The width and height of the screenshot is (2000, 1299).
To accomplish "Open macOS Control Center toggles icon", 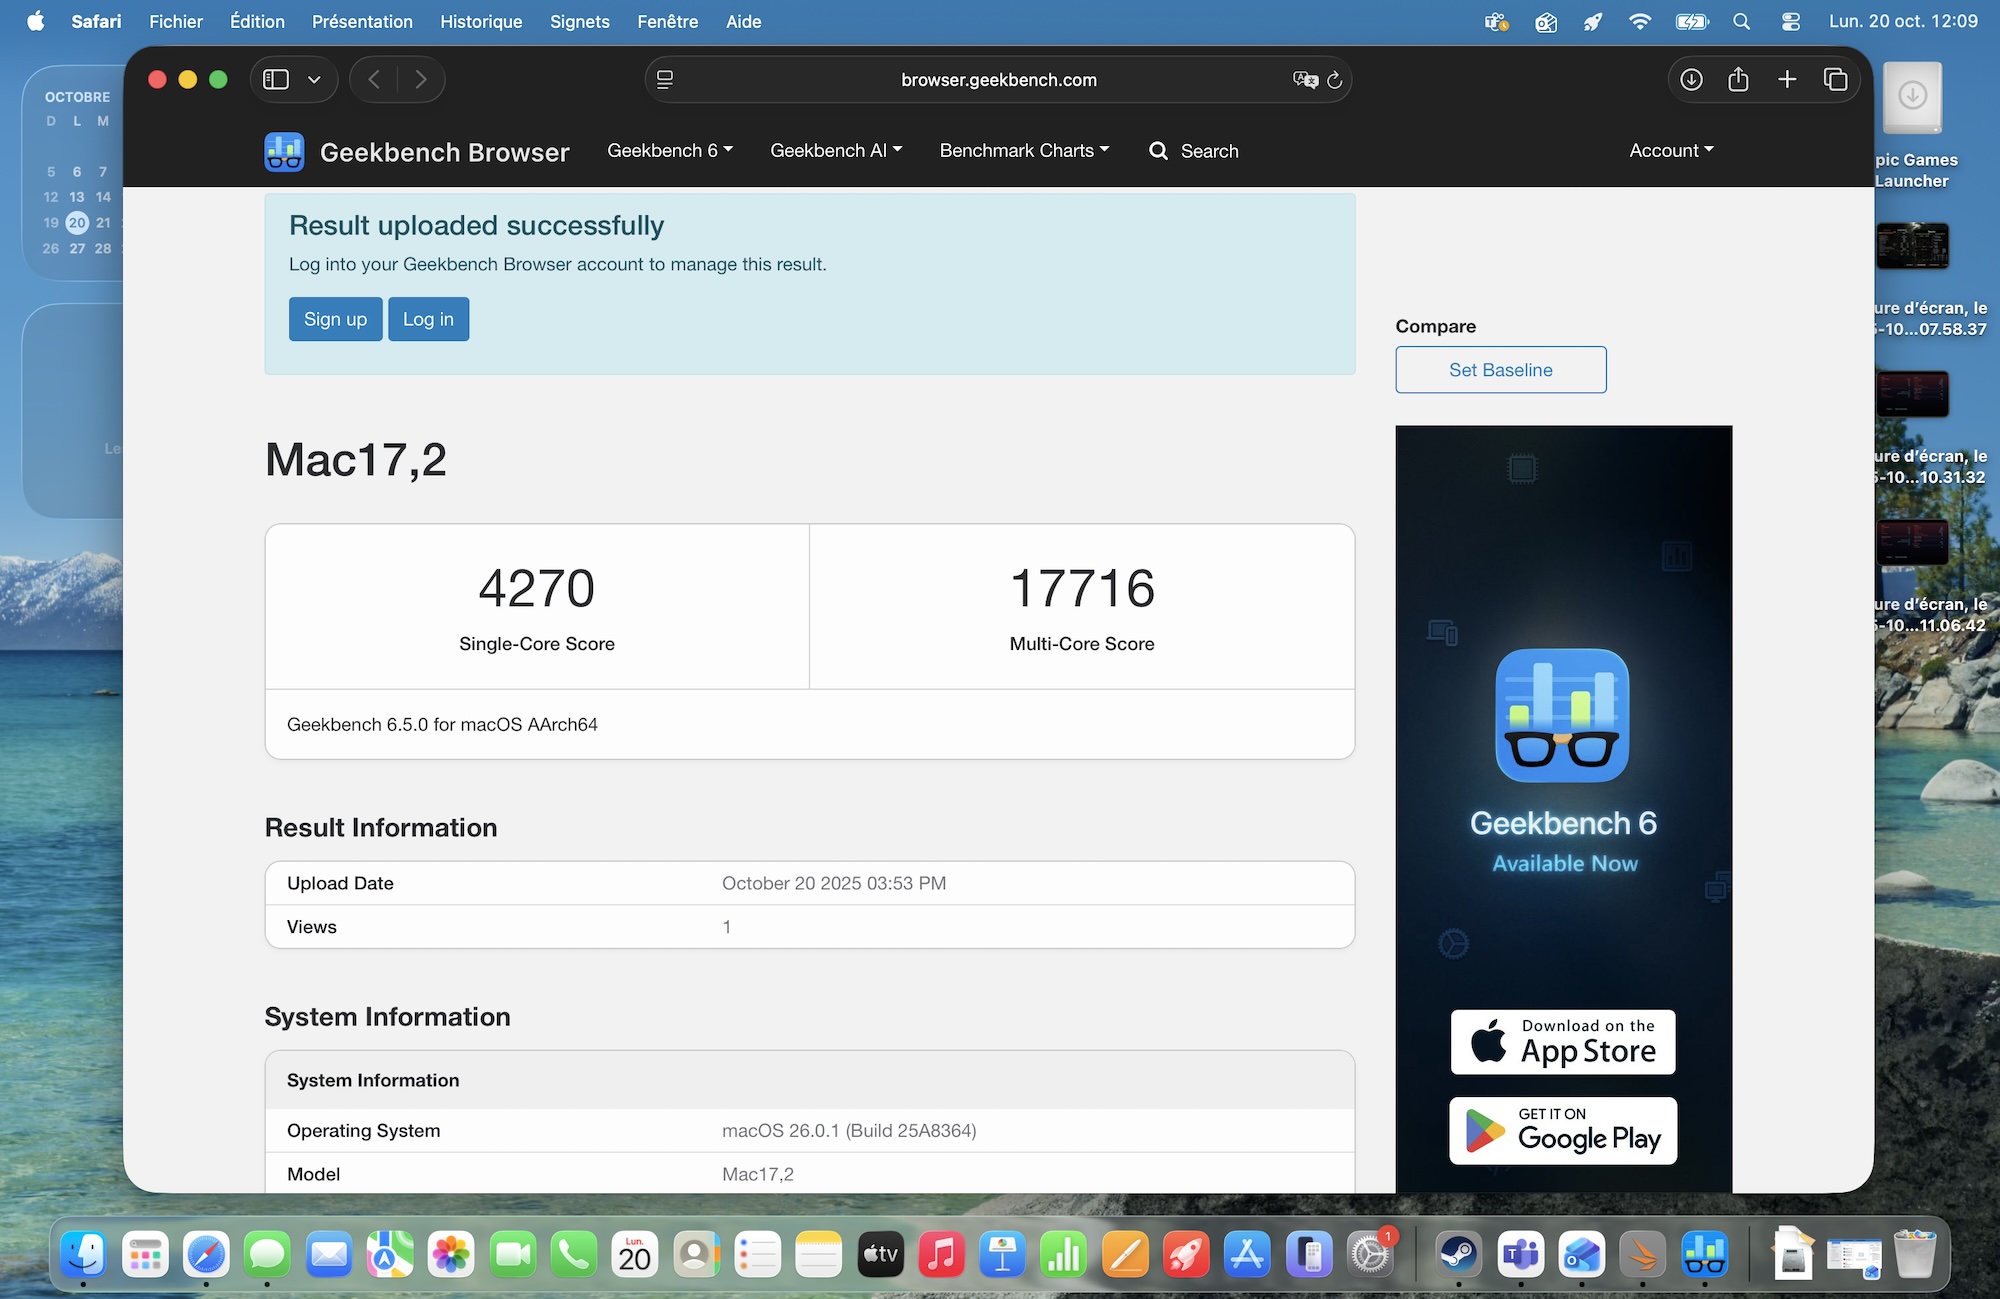I will tap(1790, 21).
